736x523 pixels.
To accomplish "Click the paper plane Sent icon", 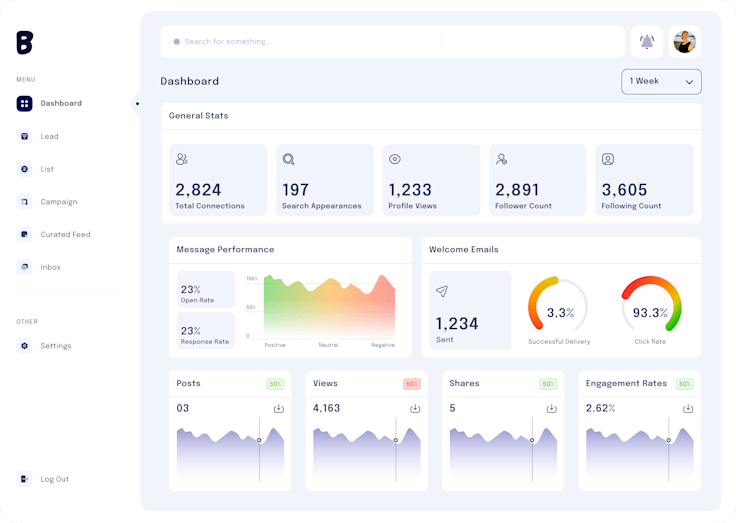I will (442, 291).
